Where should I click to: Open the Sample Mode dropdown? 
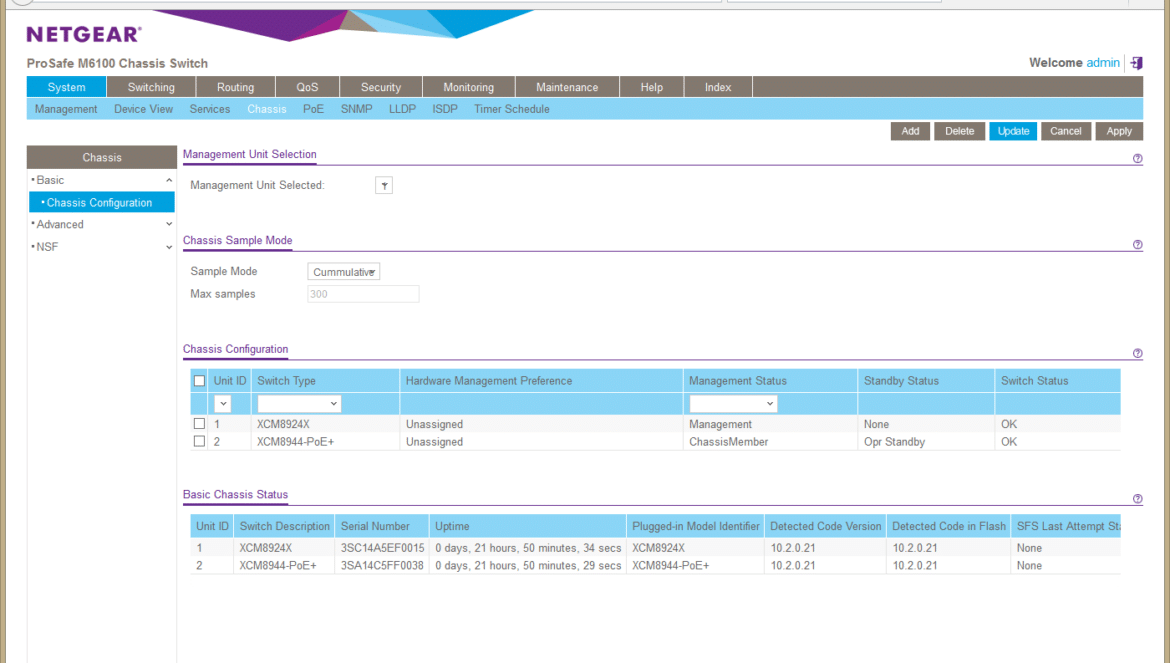(343, 272)
